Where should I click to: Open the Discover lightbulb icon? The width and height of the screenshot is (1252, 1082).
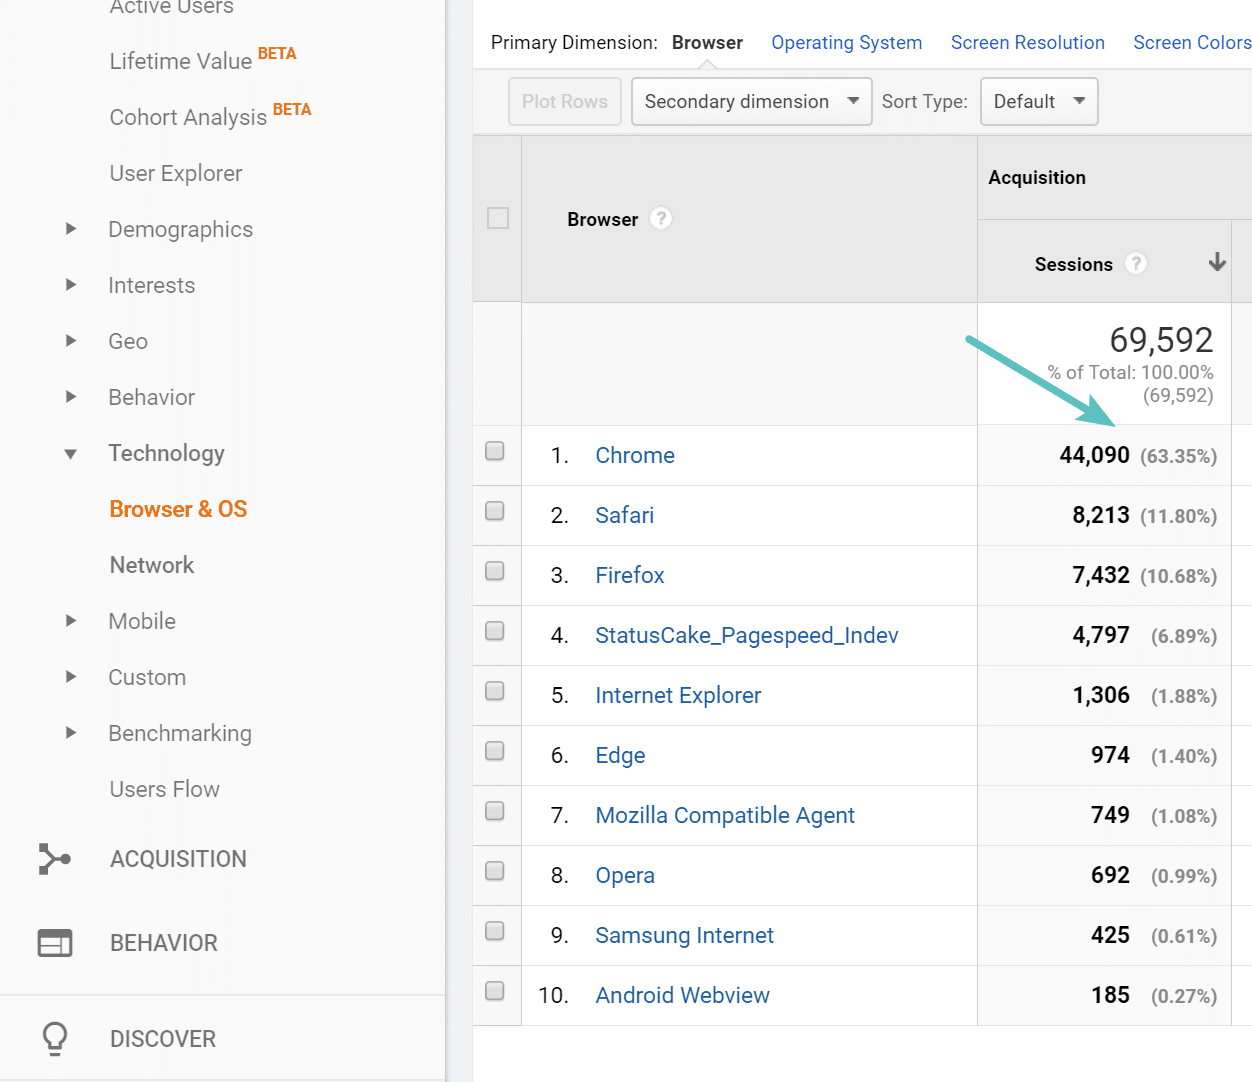(55, 1039)
